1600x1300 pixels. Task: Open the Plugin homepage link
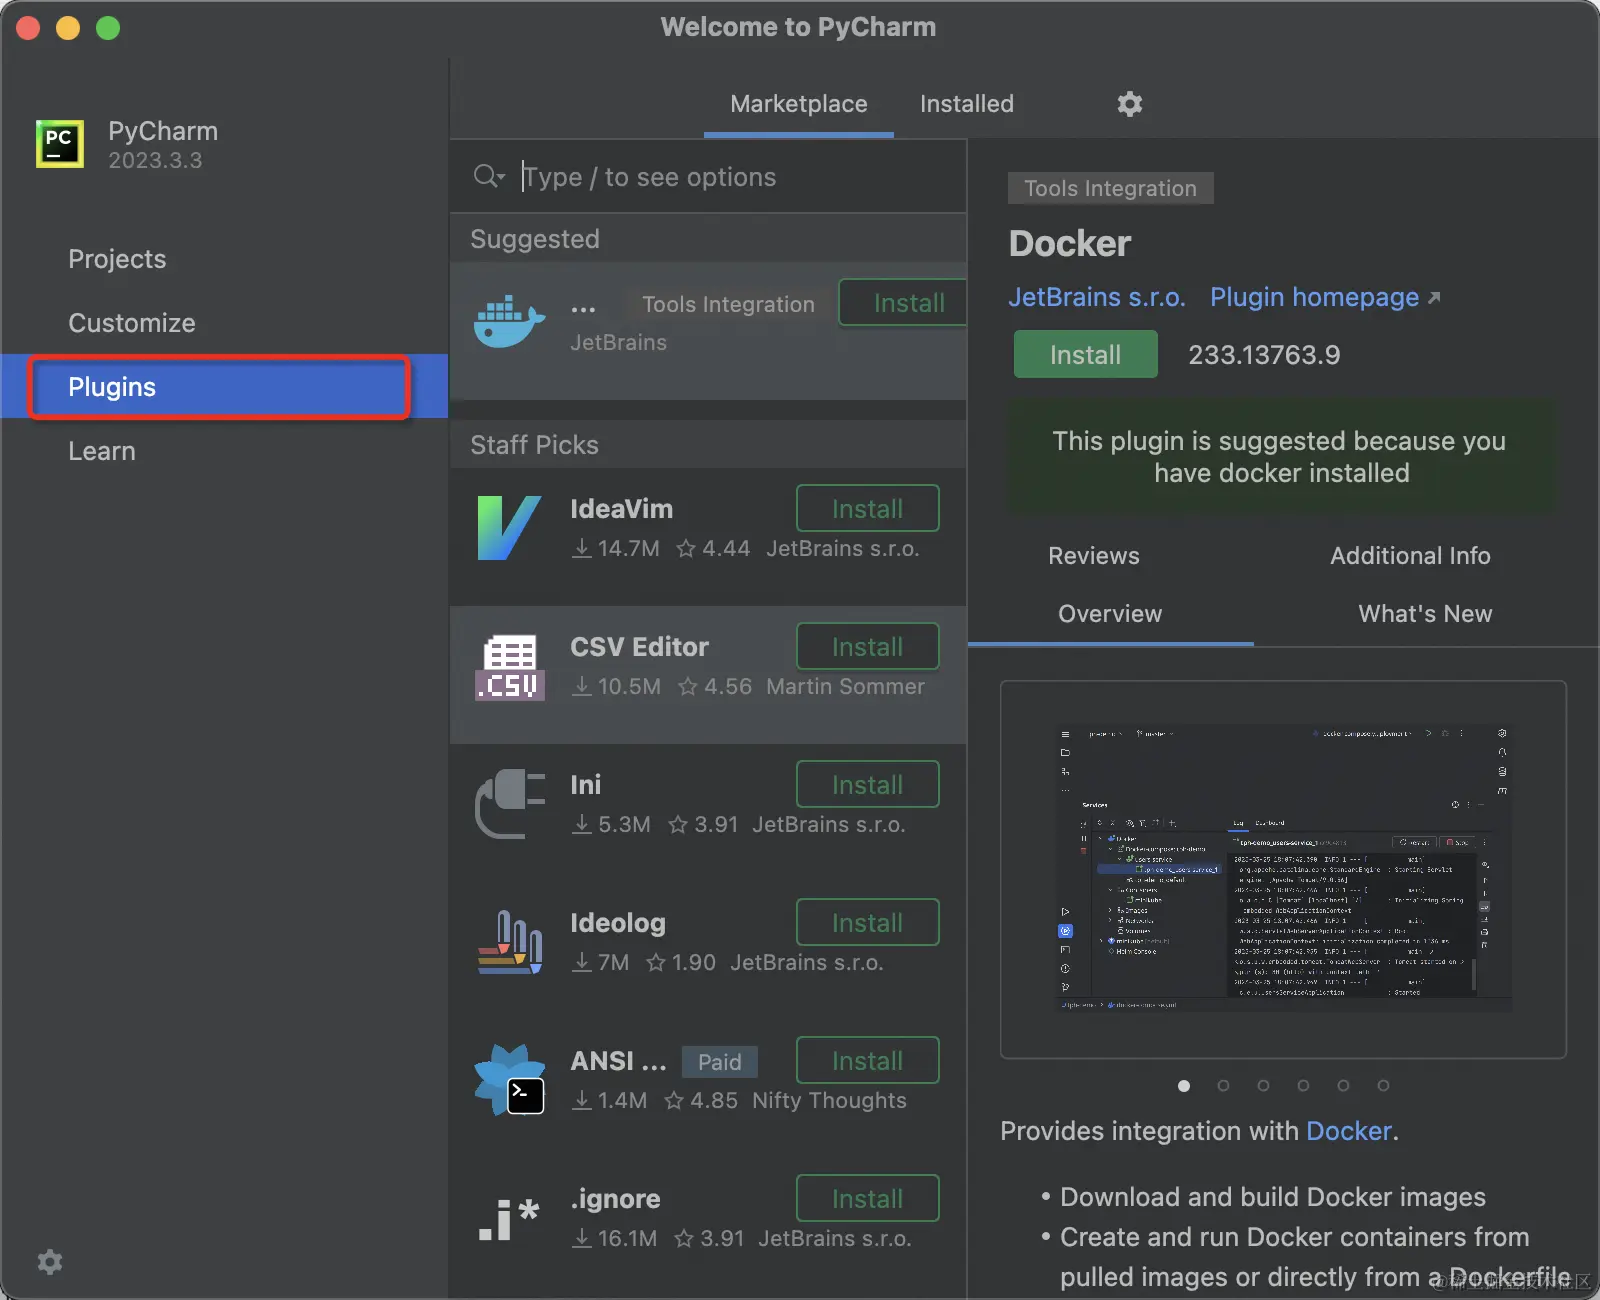click(1325, 297)
